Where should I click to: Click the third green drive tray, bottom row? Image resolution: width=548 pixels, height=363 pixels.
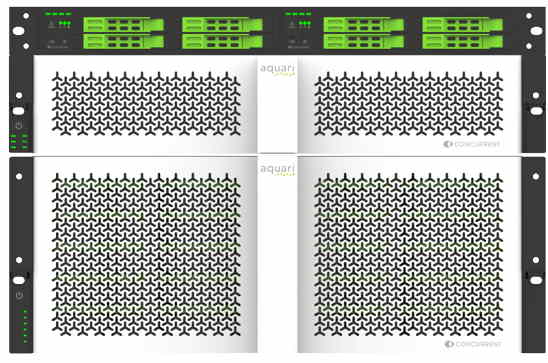pyautogui.click(x=364, y=42)
